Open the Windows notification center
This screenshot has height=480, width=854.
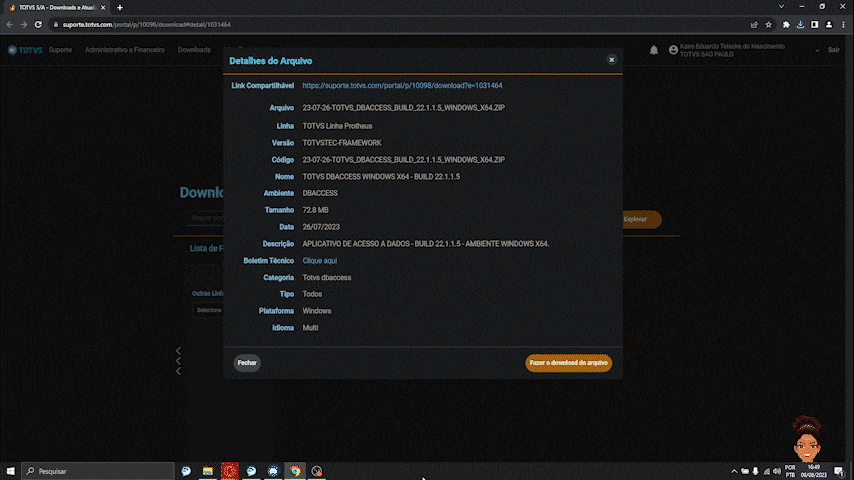click(x=839, y=471)
